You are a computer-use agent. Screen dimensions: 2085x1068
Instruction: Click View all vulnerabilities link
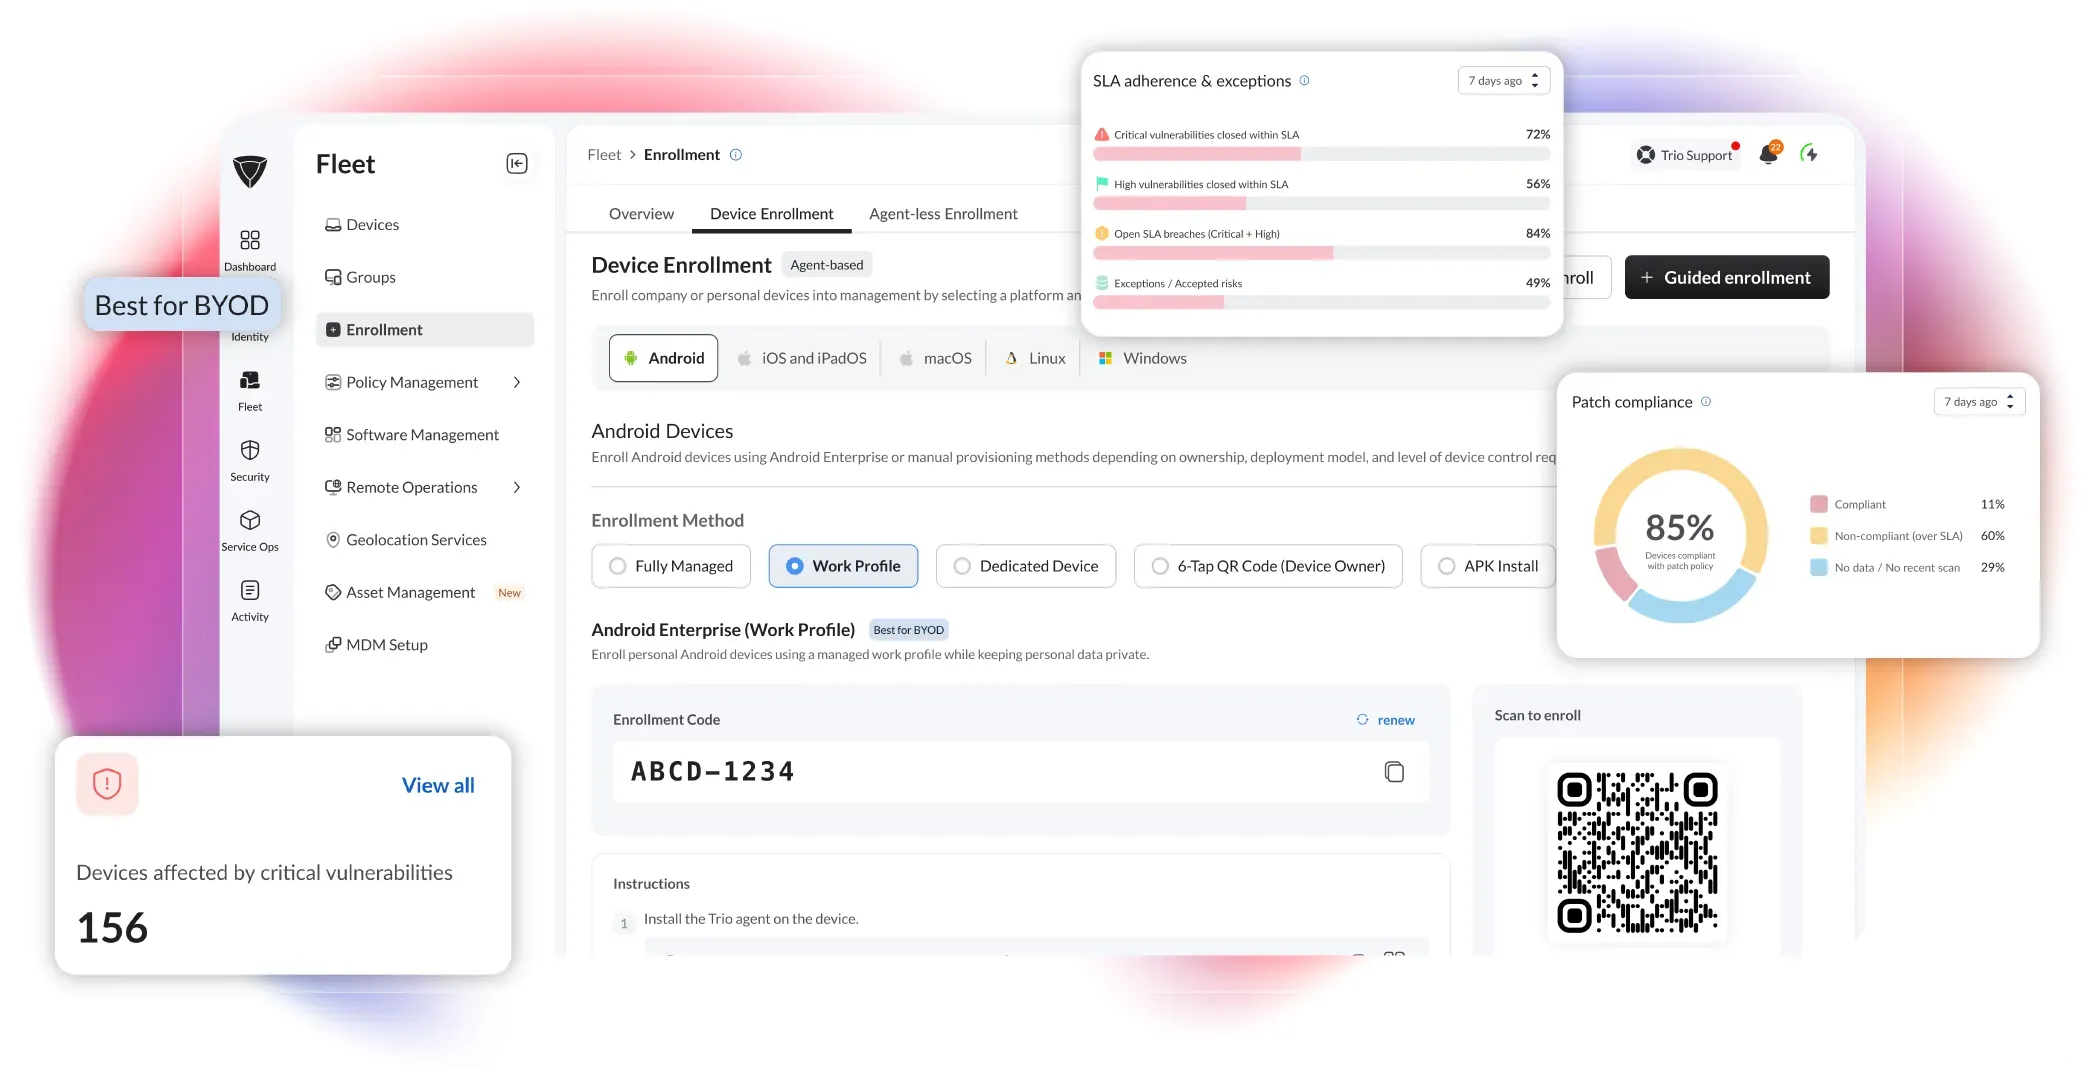438,785
